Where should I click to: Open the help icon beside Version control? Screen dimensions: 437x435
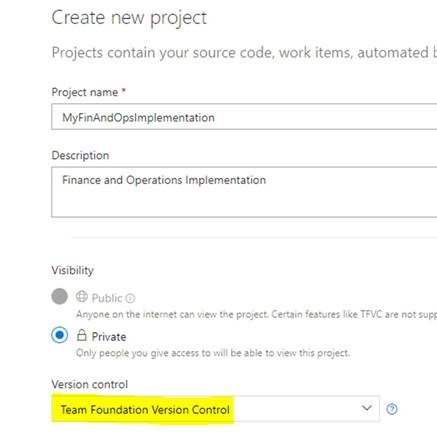pyautogui.click(x=392, y=409)
